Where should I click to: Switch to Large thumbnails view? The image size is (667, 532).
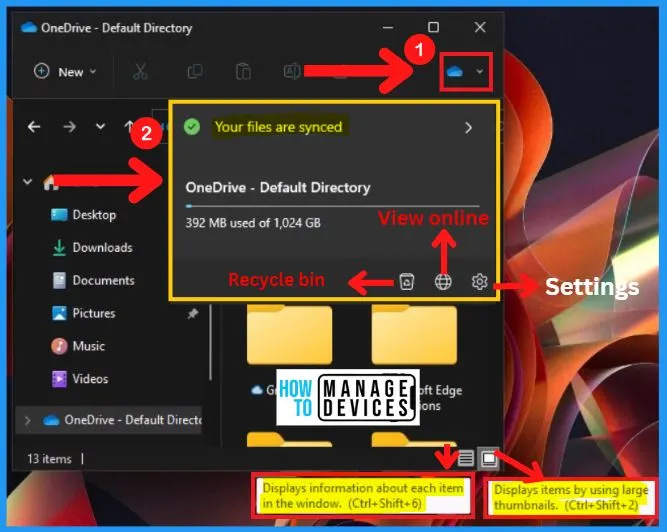point(489,458)
